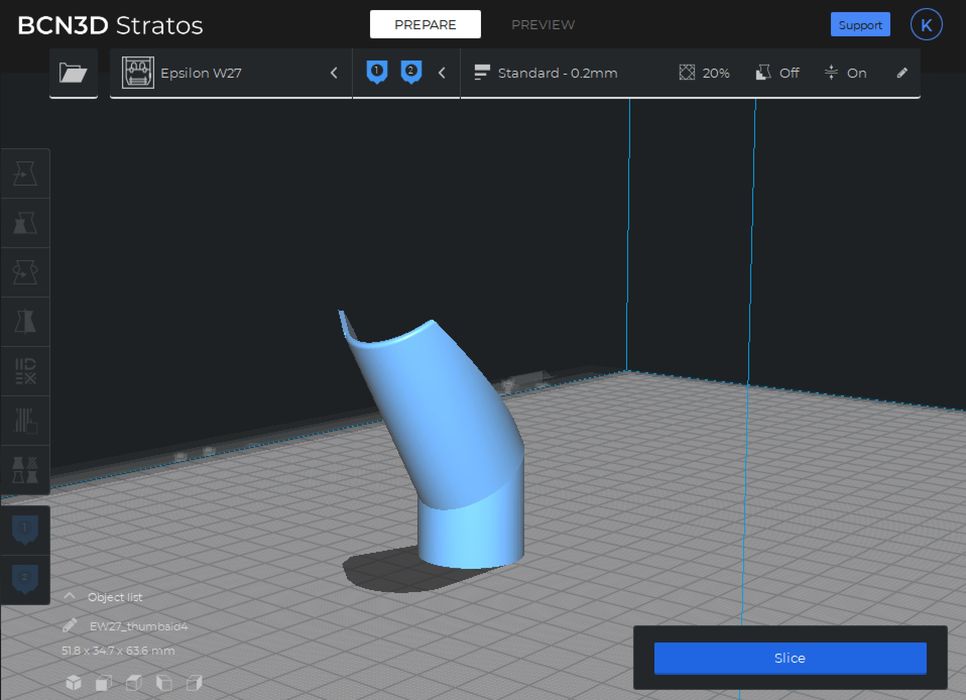Click the pencil icon to edit print settings
The image size is (966, 700).
click(902, 73)
